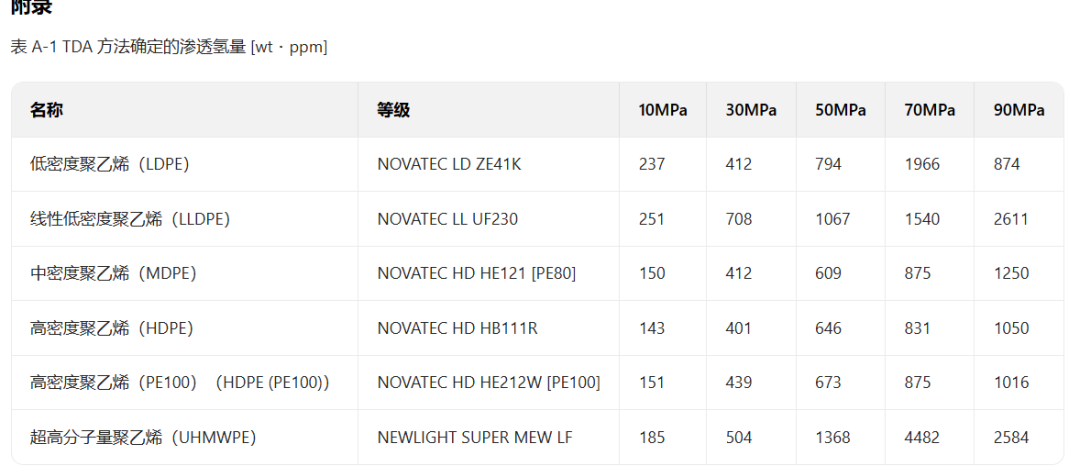Screen dimensions: 1080x466
Task: Click the 4482 value for UHMWPE
Action: click(922, 437)
